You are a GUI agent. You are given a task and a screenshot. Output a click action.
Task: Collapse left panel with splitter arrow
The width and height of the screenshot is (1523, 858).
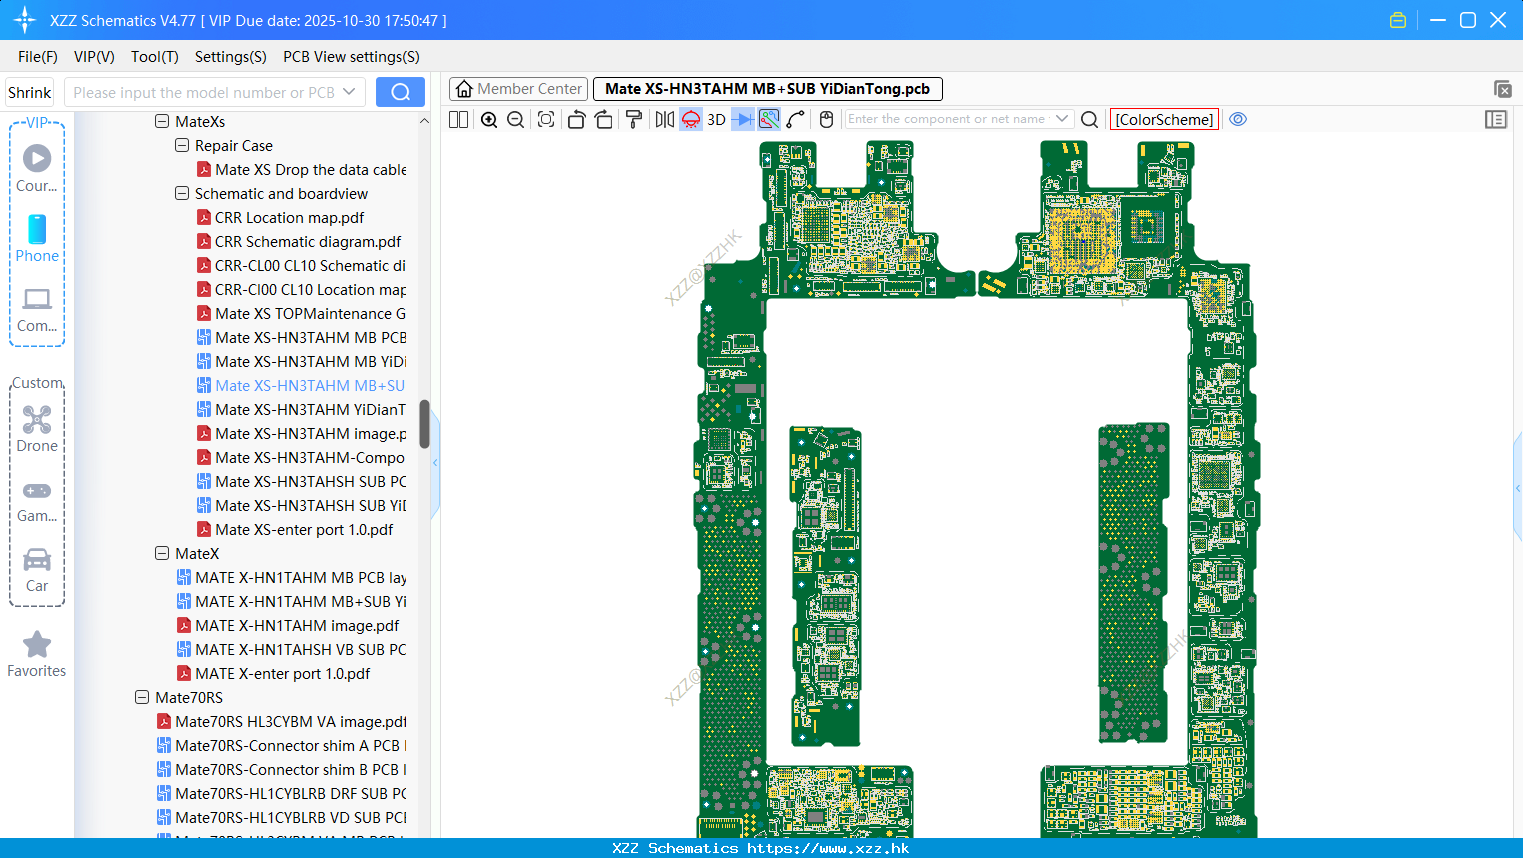[435, 463]
